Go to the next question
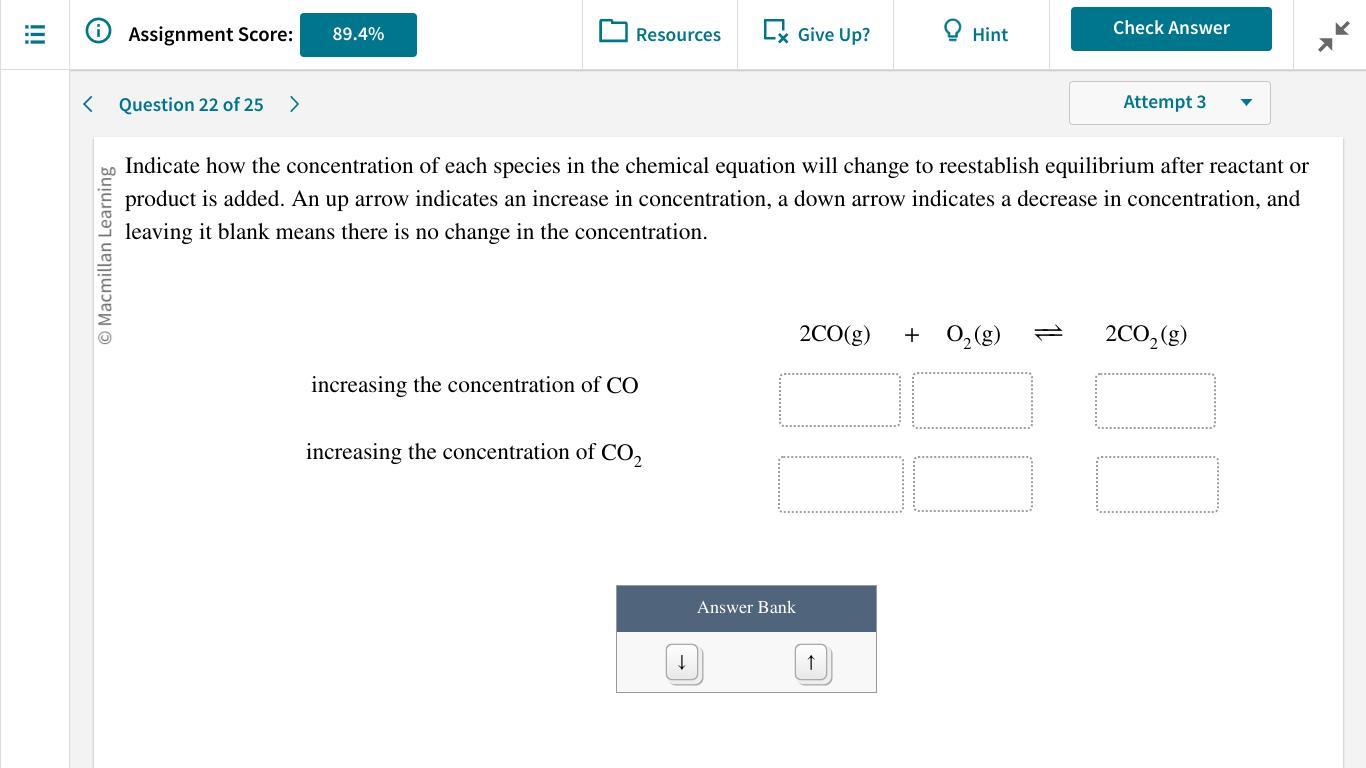Image resolution: width=1366 pixels, height=768 pixels. click(294, 104)
